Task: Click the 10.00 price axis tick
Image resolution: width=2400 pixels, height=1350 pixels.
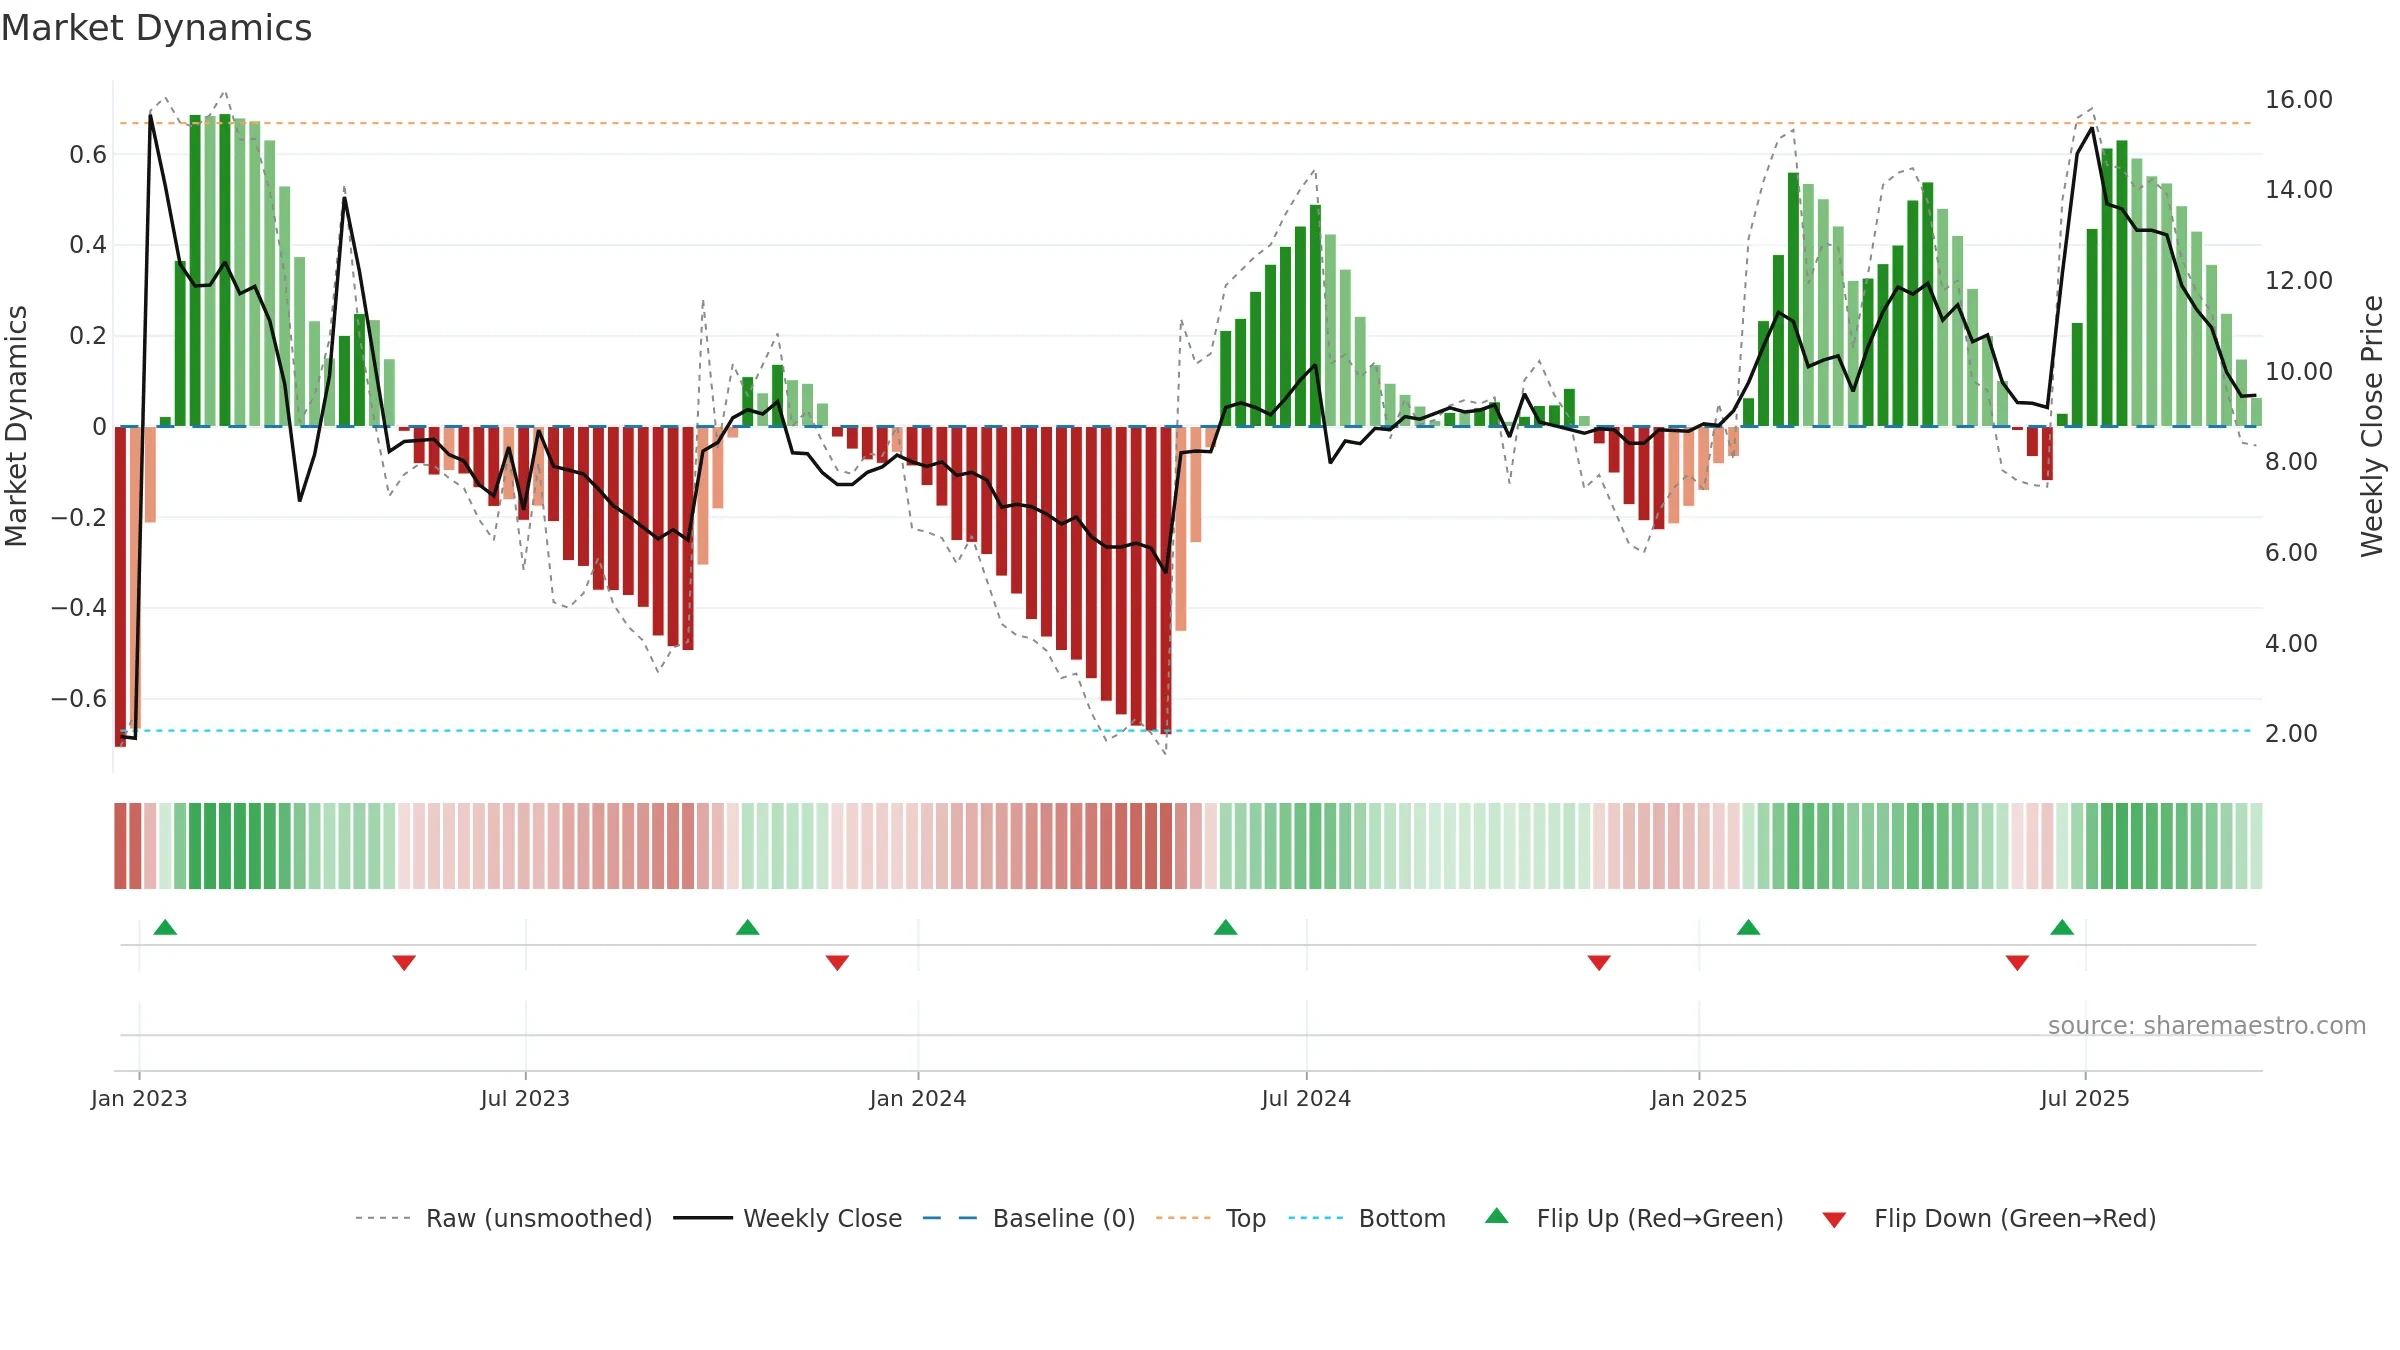Action: click(x=2299, y=371)
